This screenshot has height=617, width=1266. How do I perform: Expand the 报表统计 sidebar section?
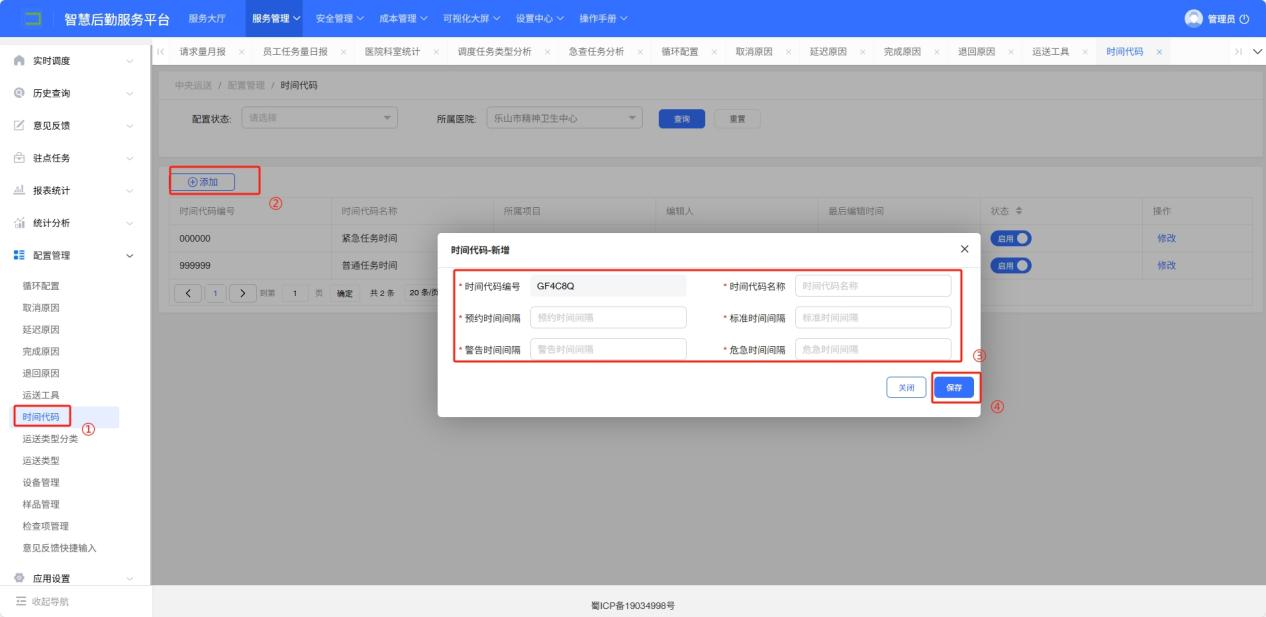[130, 190]
